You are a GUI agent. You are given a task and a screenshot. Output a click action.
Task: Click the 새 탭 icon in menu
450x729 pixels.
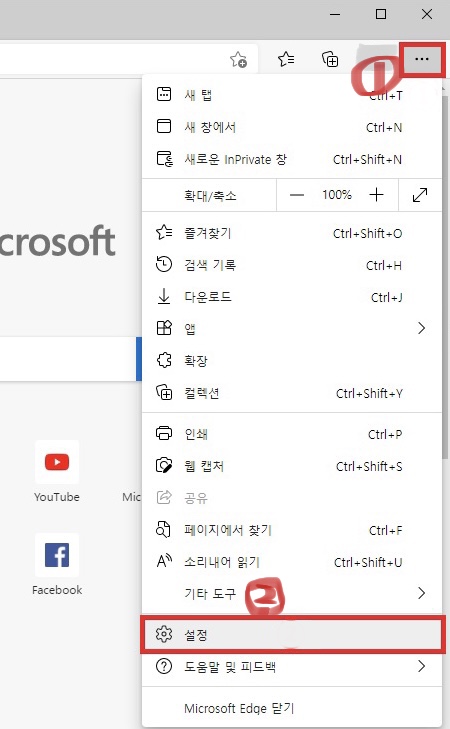click(x=164, y=94)
